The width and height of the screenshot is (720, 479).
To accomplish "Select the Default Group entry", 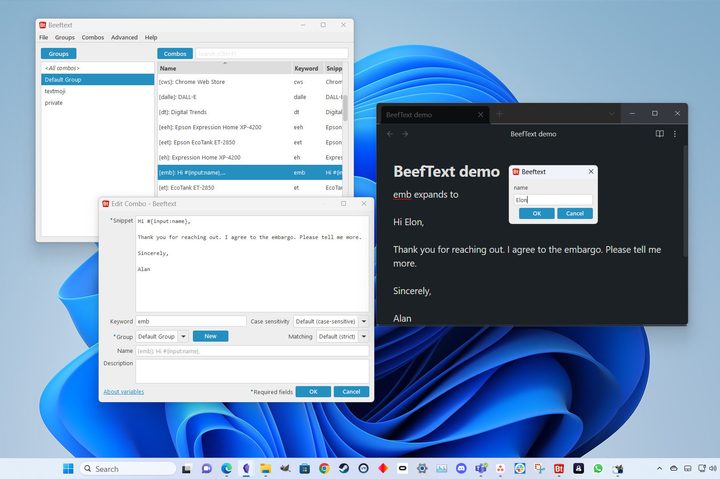I will pyautogui.click(x=97, y=79).
